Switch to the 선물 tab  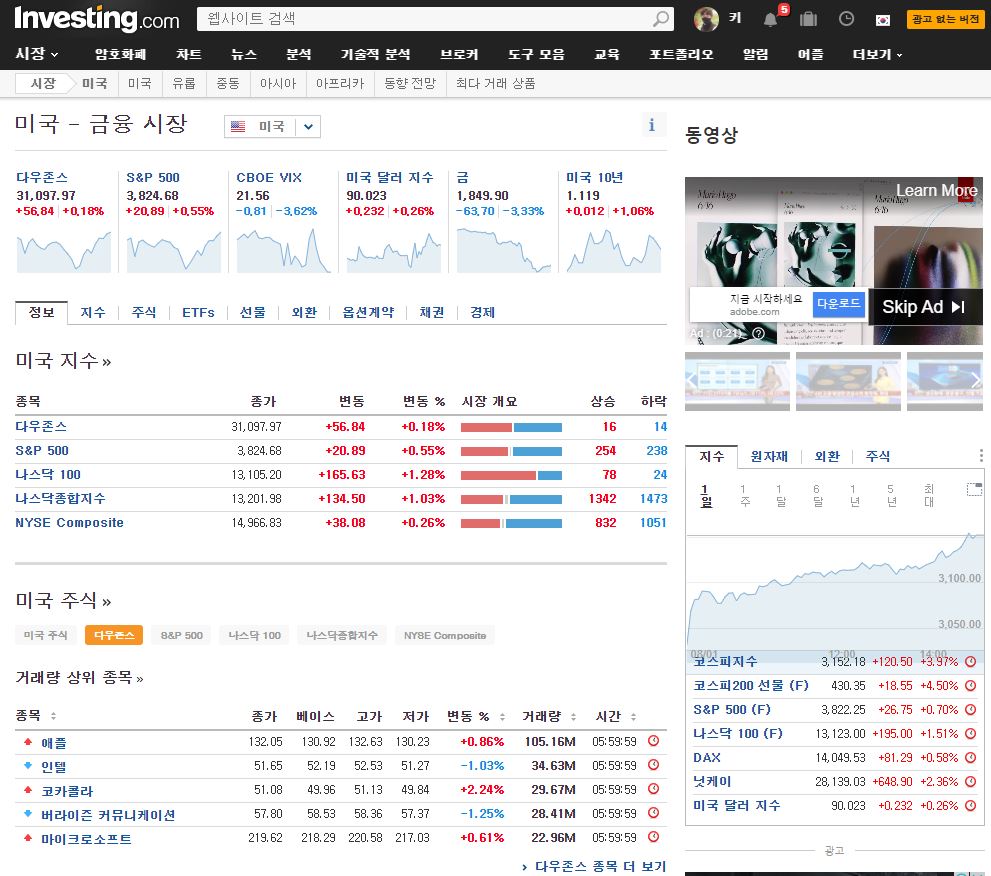click(x=253, y=312)
